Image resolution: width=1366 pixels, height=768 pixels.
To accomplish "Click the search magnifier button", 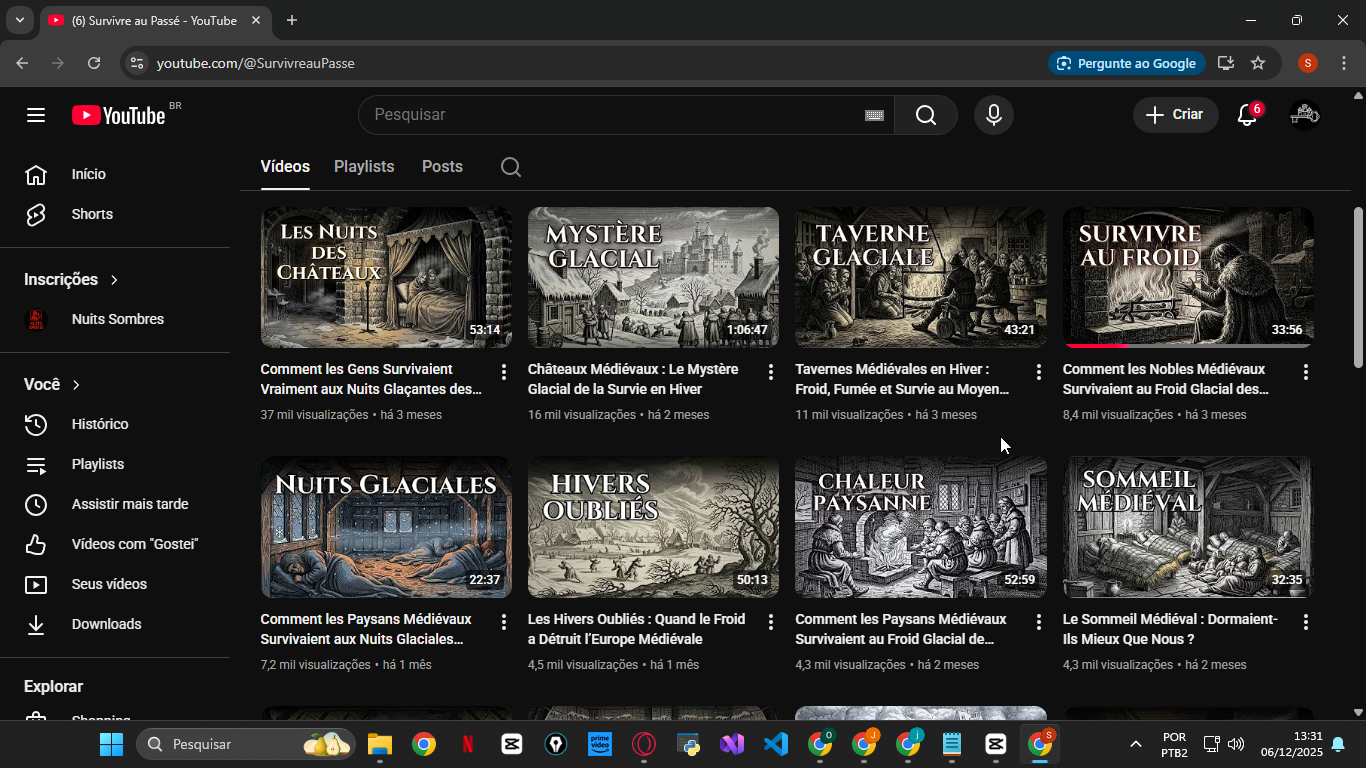I will 925,115.
